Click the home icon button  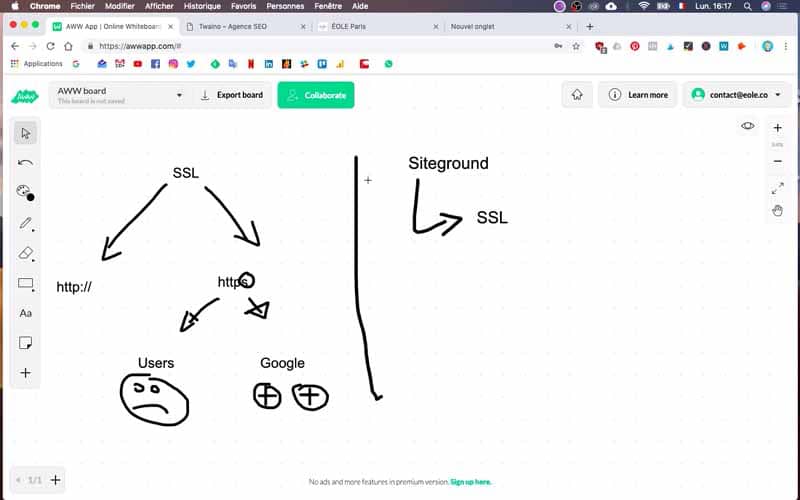tap(577, 95)
